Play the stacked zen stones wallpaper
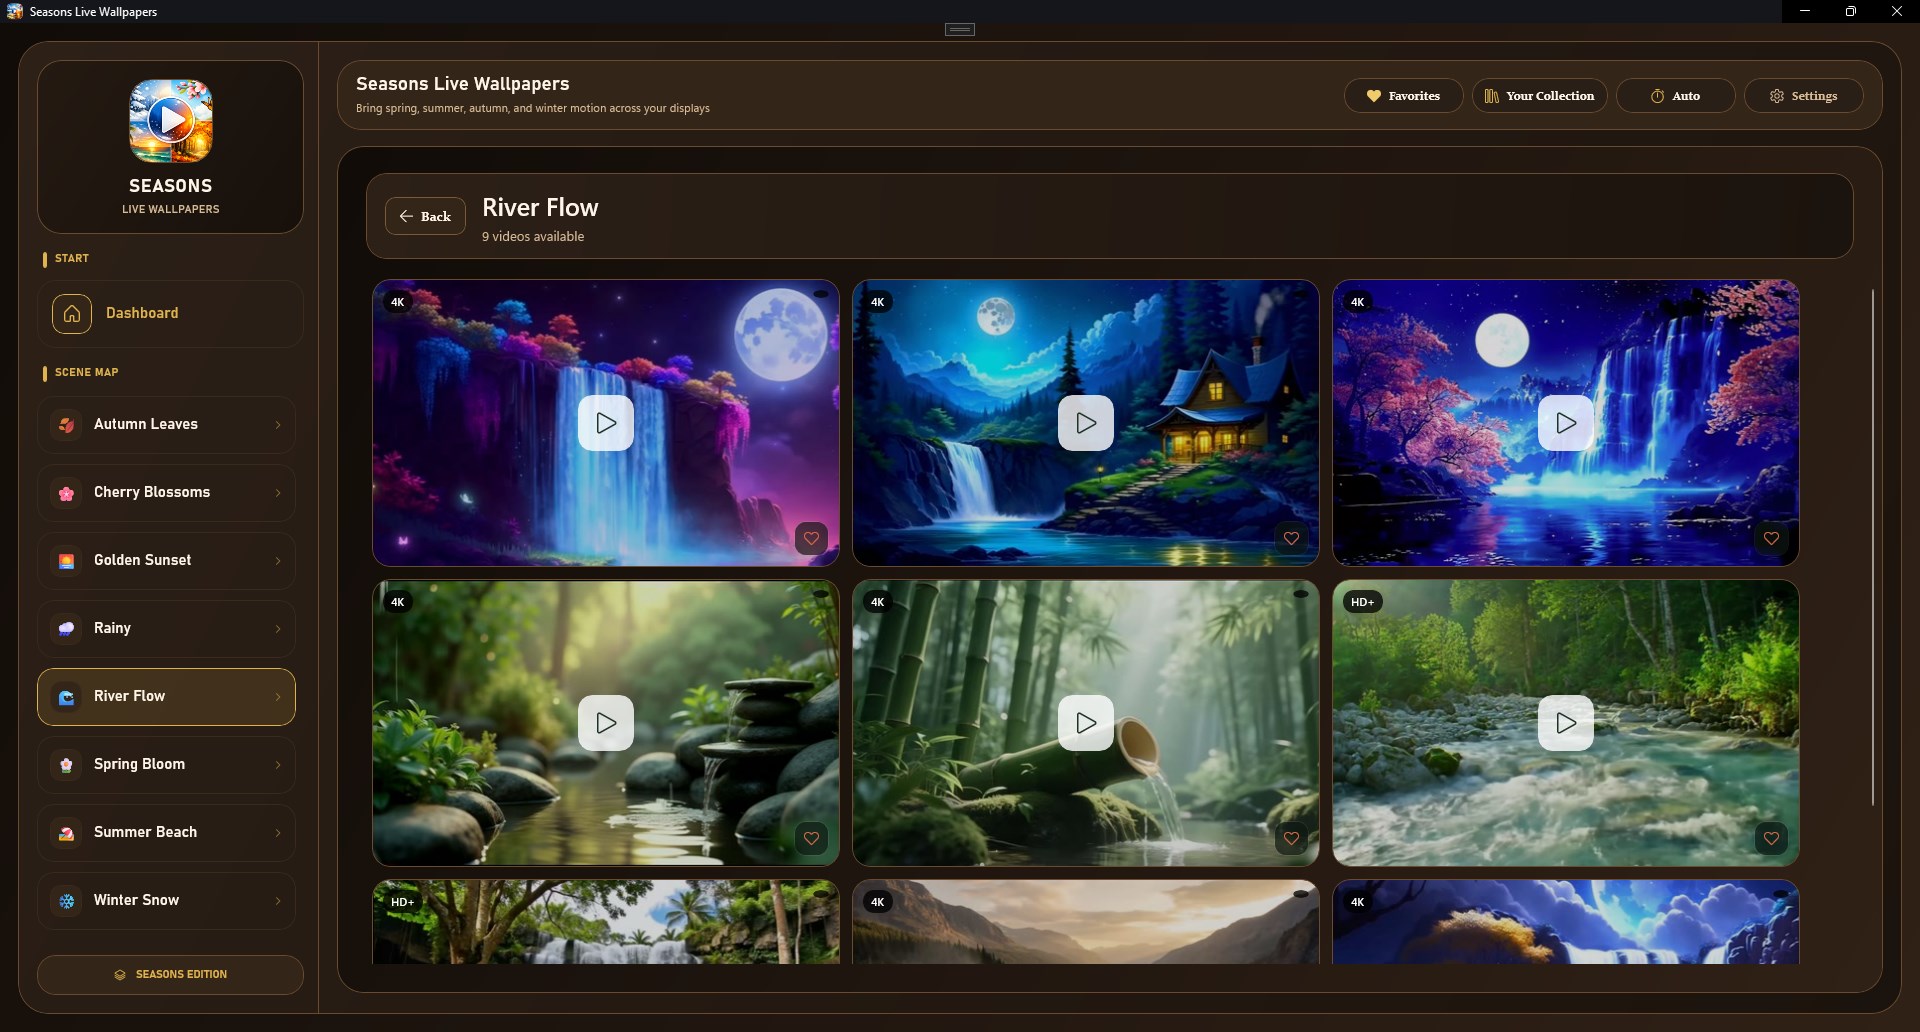The width and height of the screenshot is (1920, 1032). tap(606, 723)
